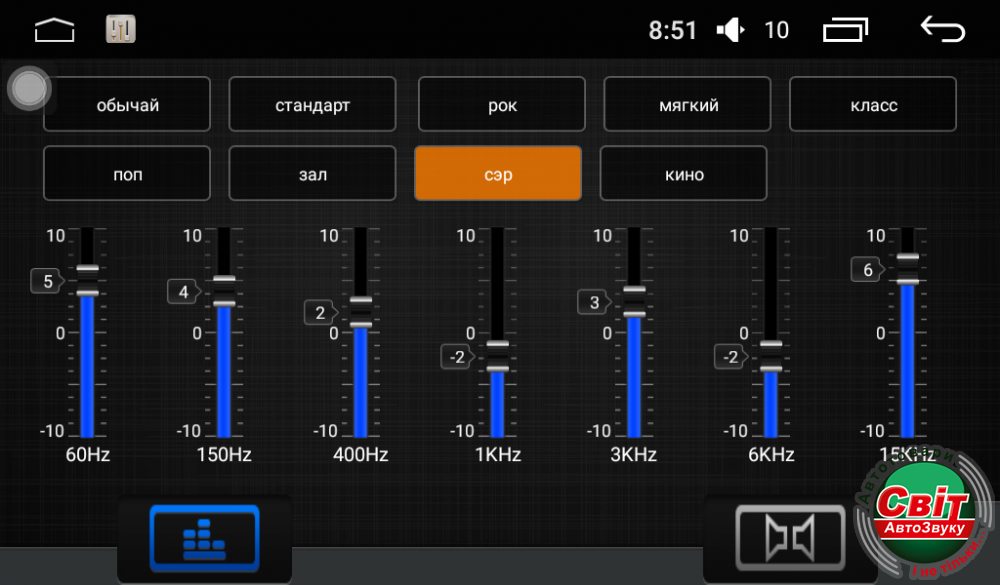
Task: Select the кино preset
Action: [x=684, y=174]
